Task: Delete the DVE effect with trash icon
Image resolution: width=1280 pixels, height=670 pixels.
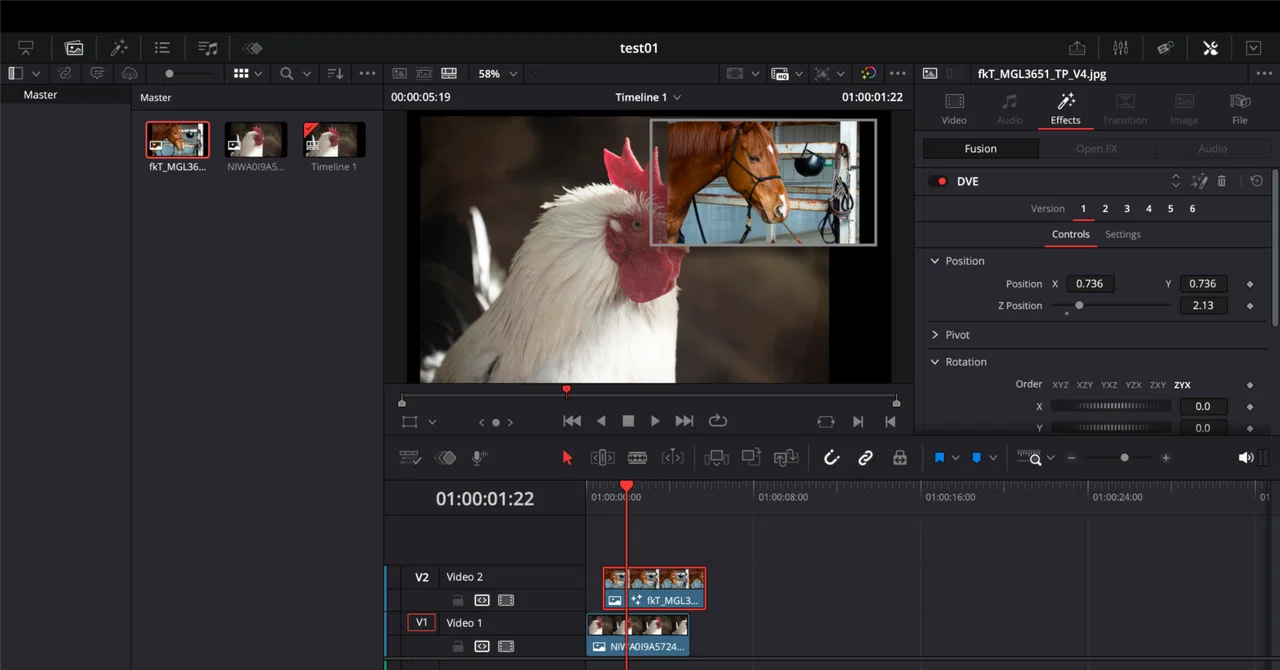Action: [1222, 181]
